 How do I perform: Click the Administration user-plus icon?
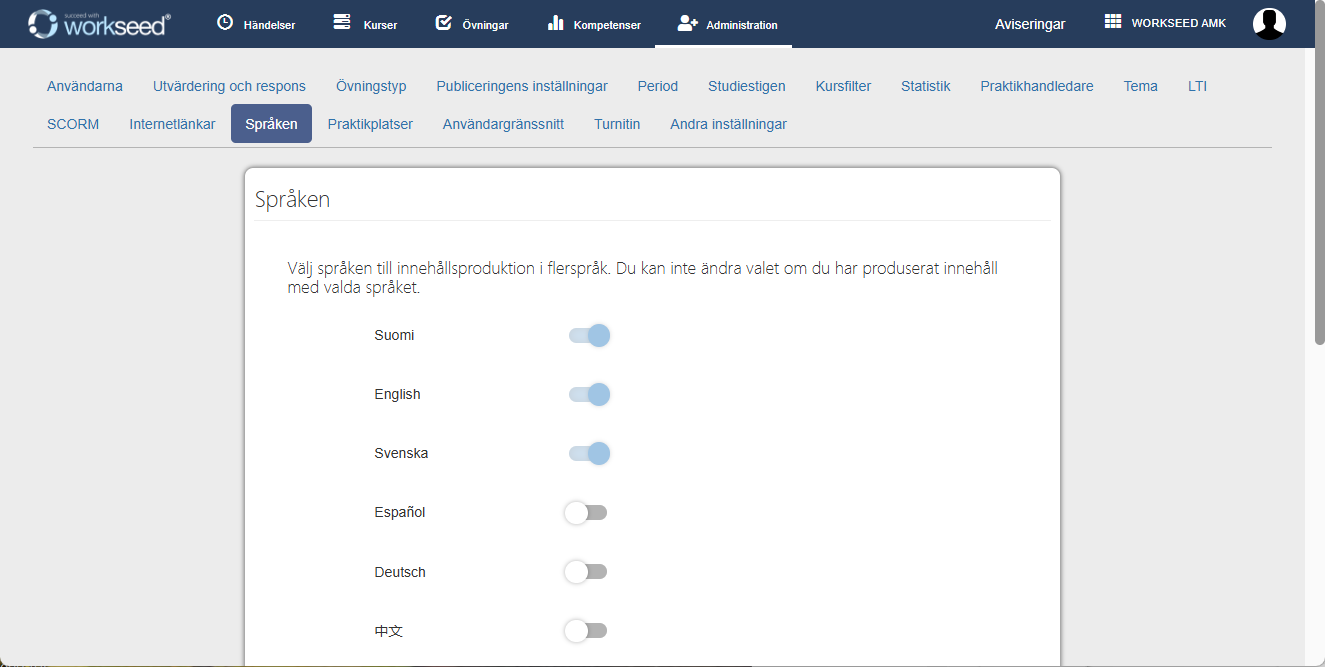click(x=687, y=23)
